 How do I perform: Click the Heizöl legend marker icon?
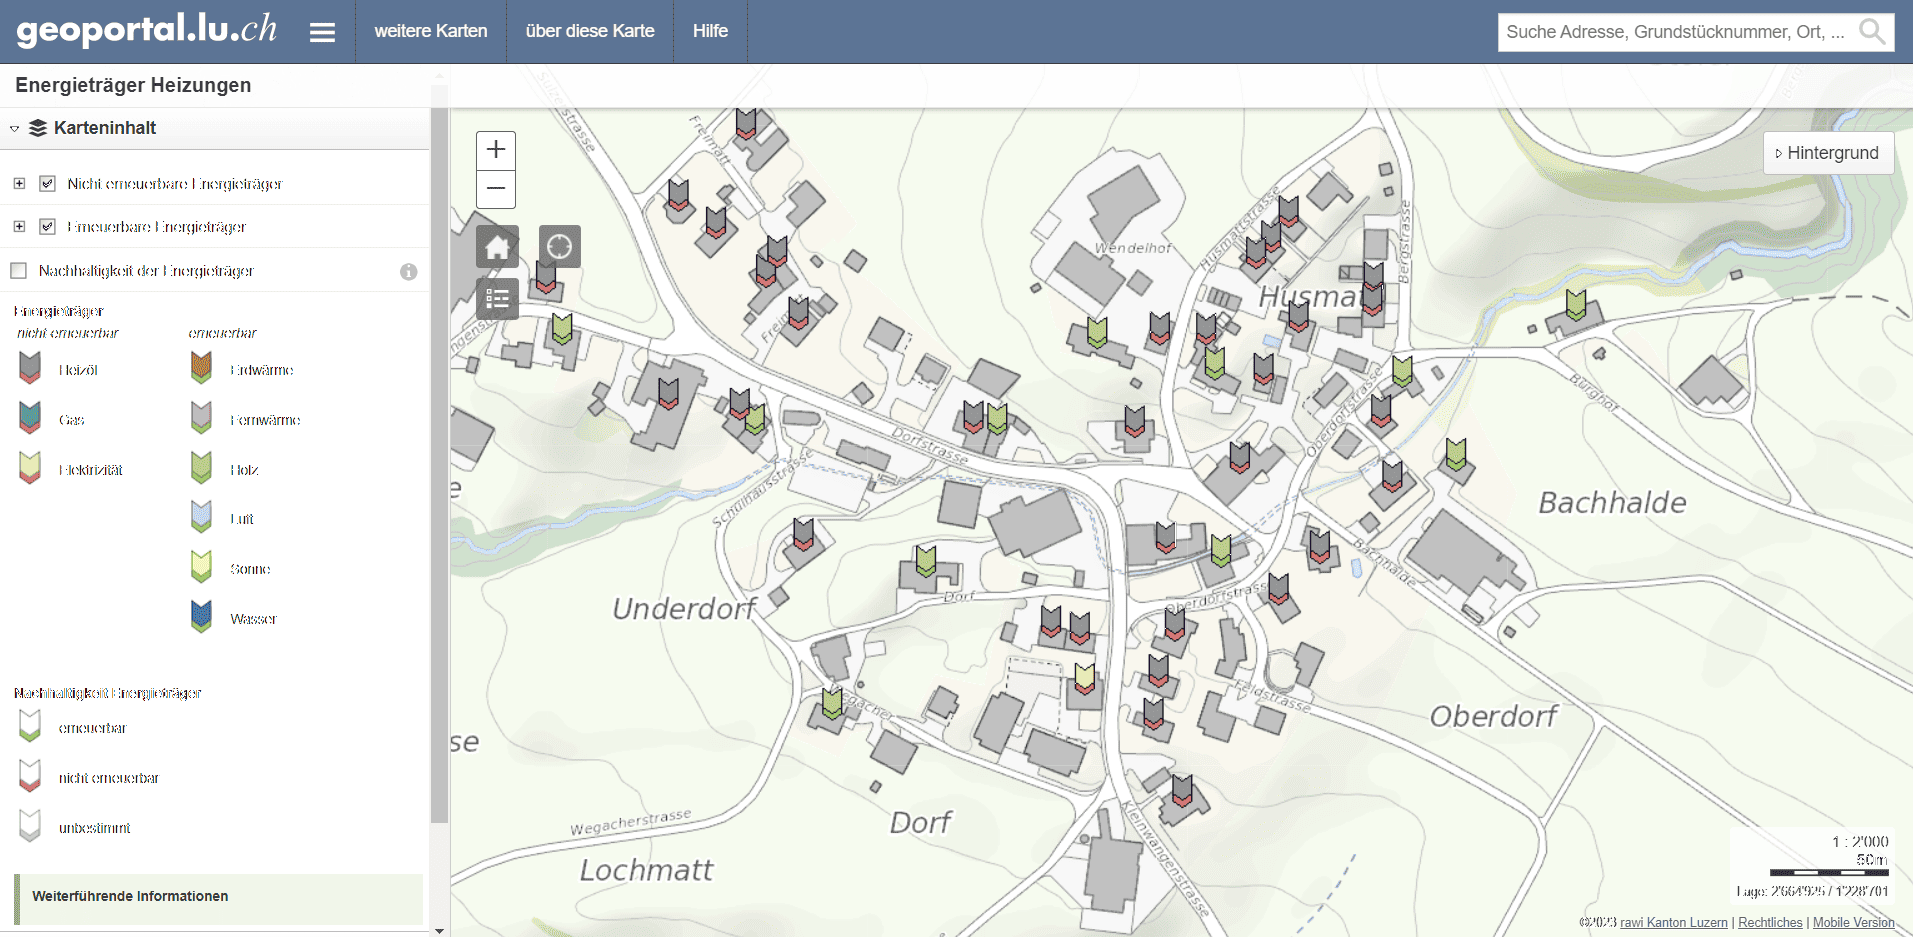click(30, 368)
